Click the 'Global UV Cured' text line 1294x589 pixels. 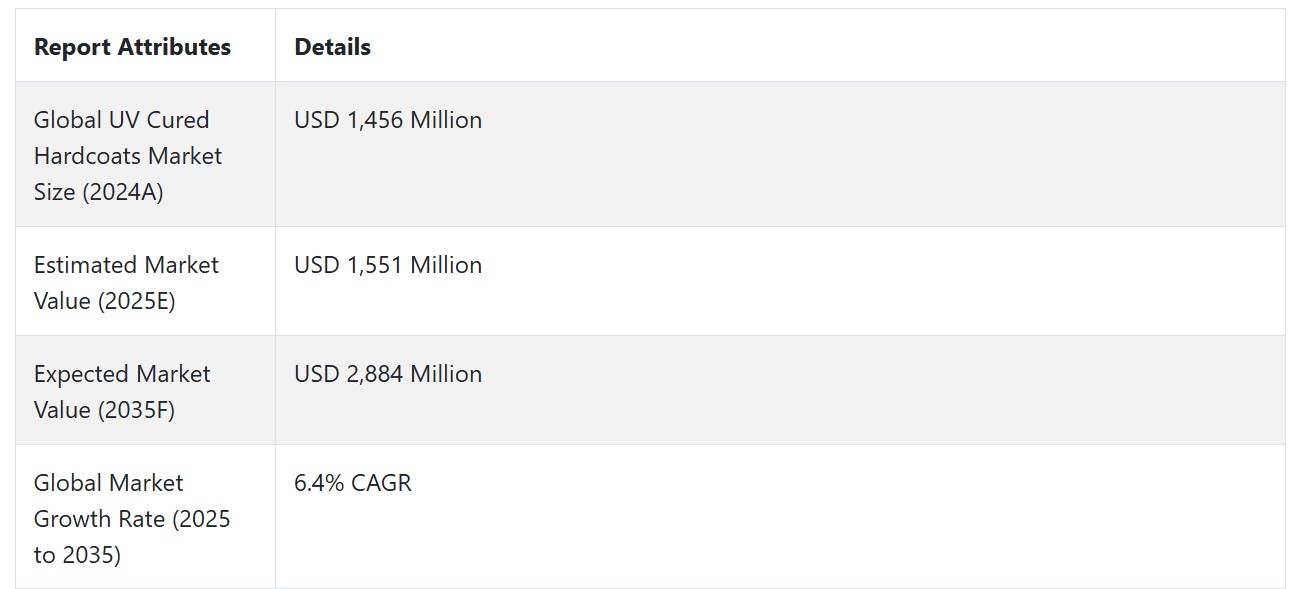(122, 120)
